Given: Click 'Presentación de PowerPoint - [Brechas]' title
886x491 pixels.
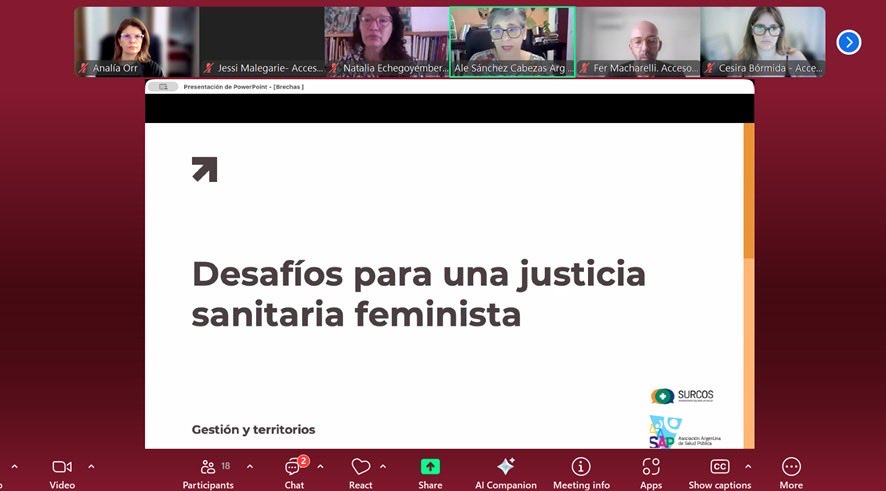Looking at the screenshot, I should click(244, 87).
